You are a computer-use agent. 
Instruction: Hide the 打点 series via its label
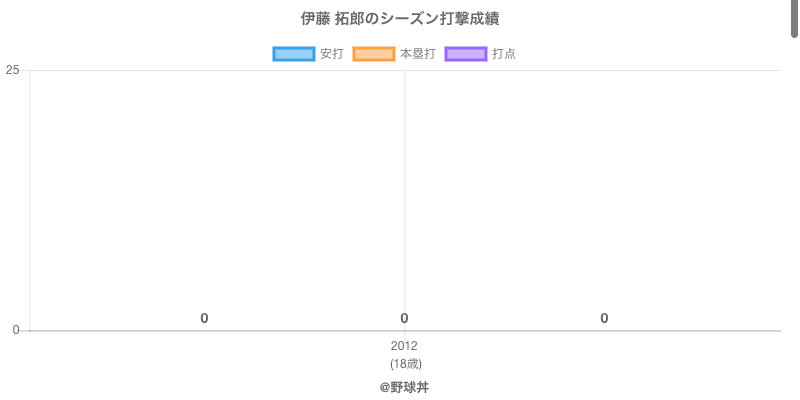click(504, 54)
